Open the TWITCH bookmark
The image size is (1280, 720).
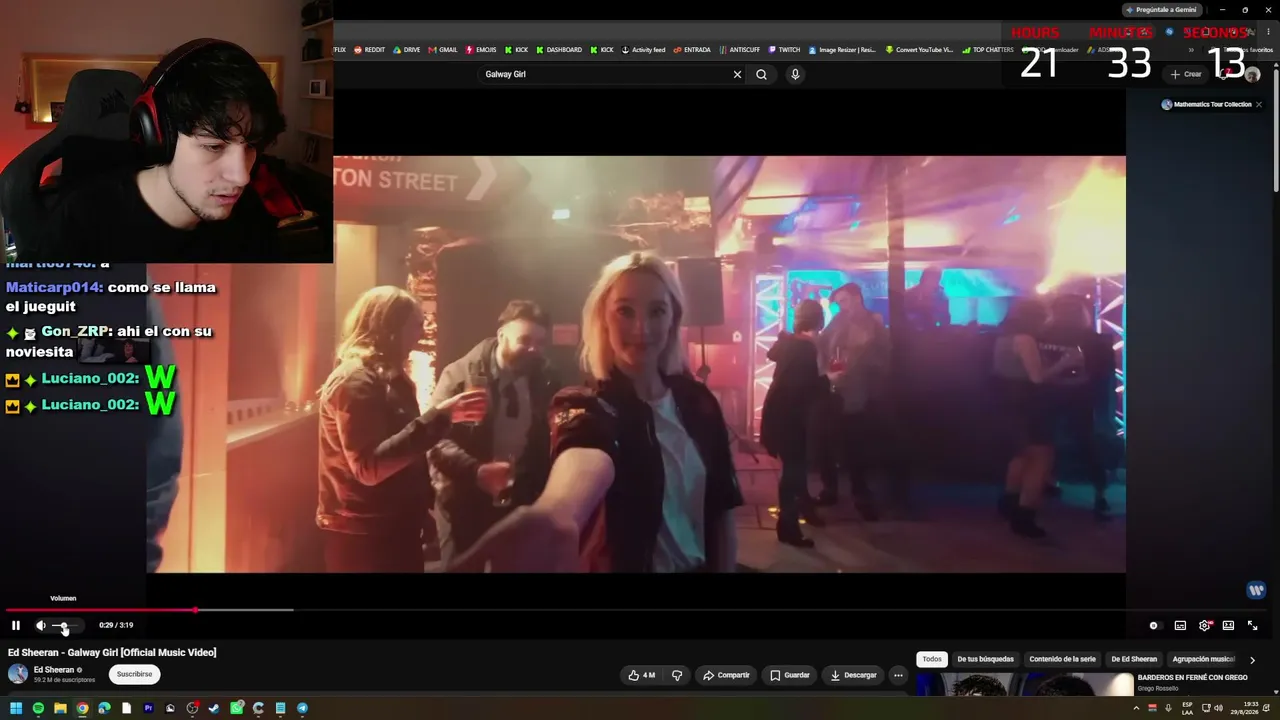785,50
